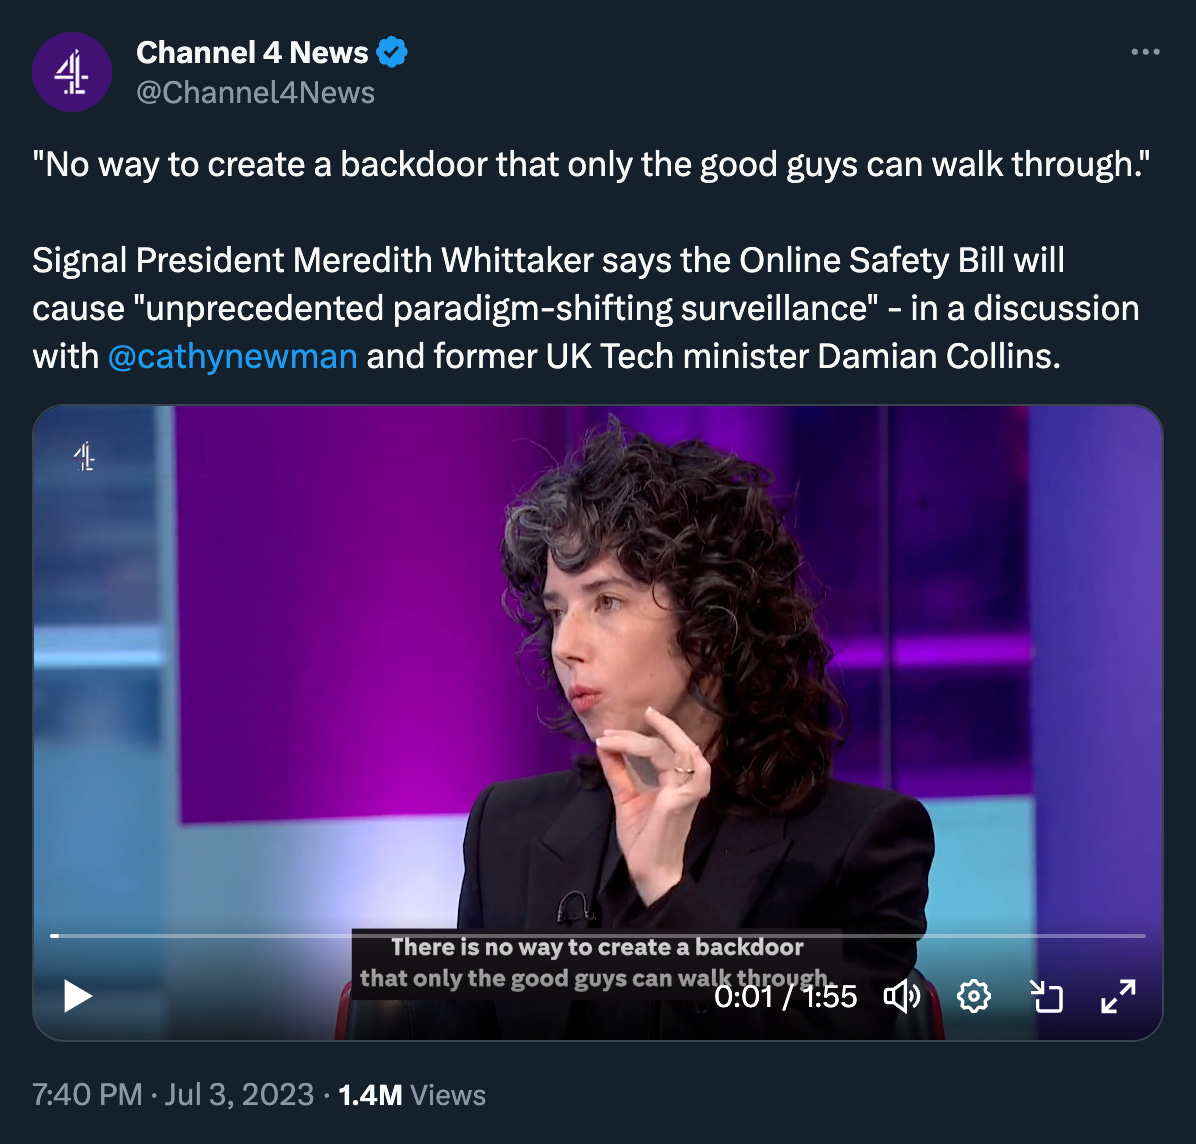Click the tweet date Jul 3, 2023
The image size is (1196, 1144).
click(x=236, y=1095)
